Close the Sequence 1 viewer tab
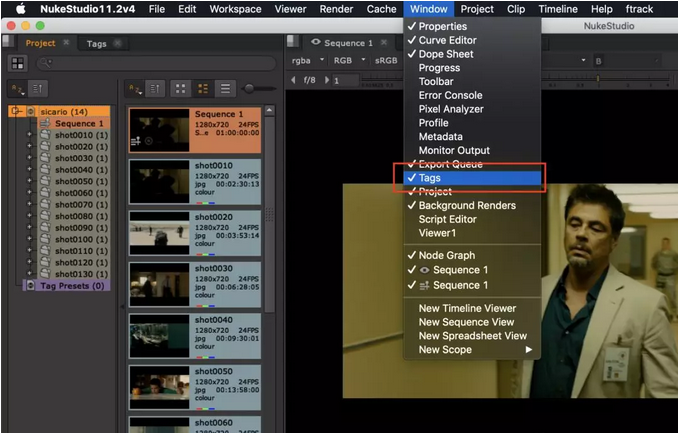 point(384,42)
